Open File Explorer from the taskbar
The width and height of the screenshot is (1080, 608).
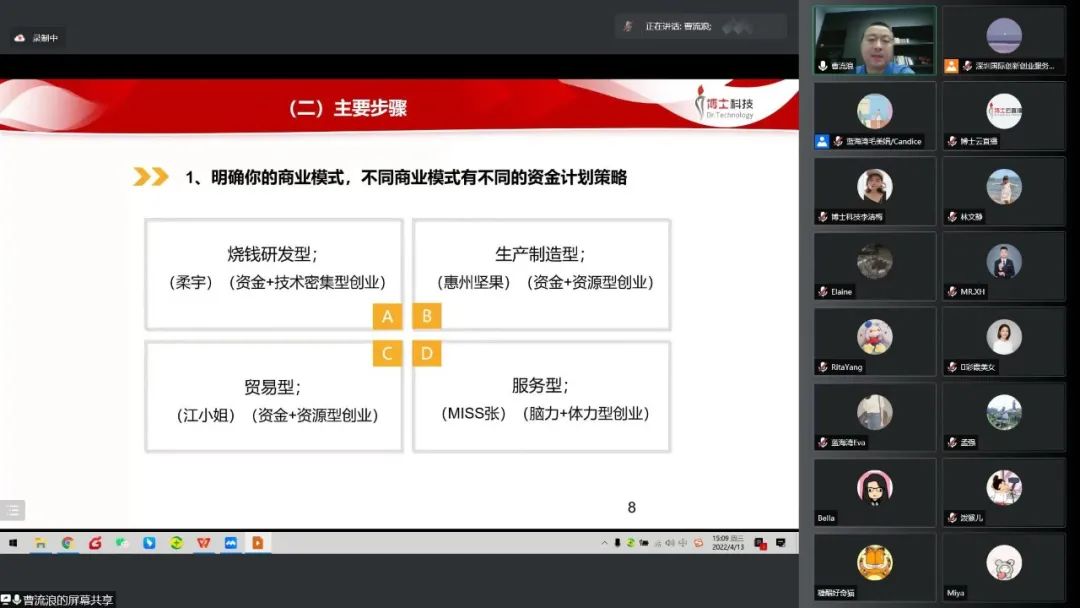[41, 543]
